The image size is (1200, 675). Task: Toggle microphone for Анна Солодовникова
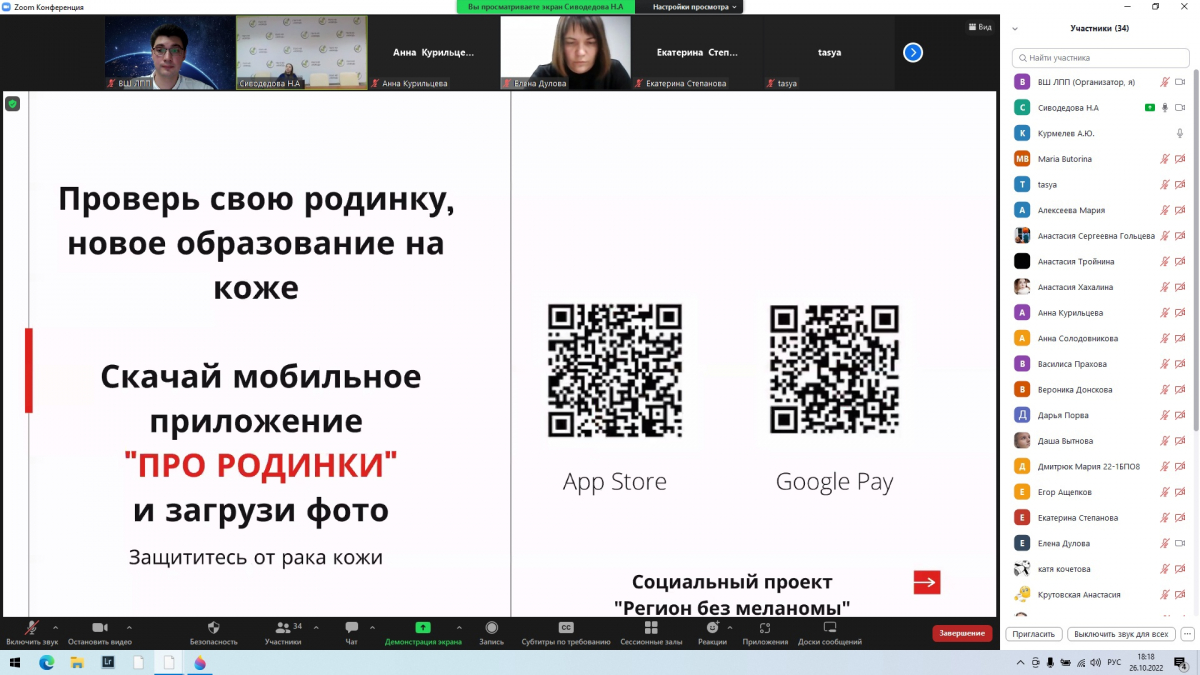1164,338
